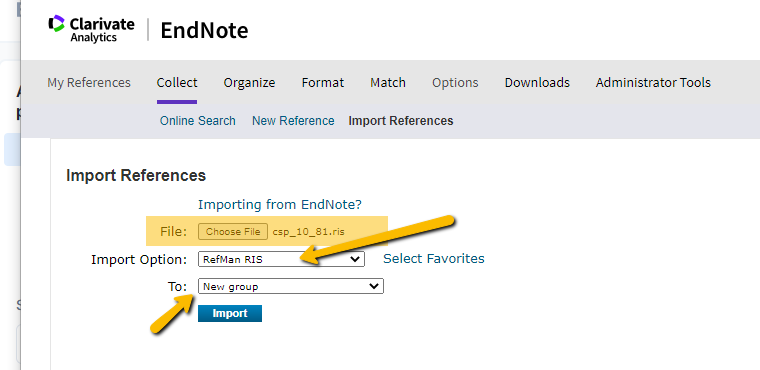
Task: Click the Choose File button
Action: click(x=233, y=232)
